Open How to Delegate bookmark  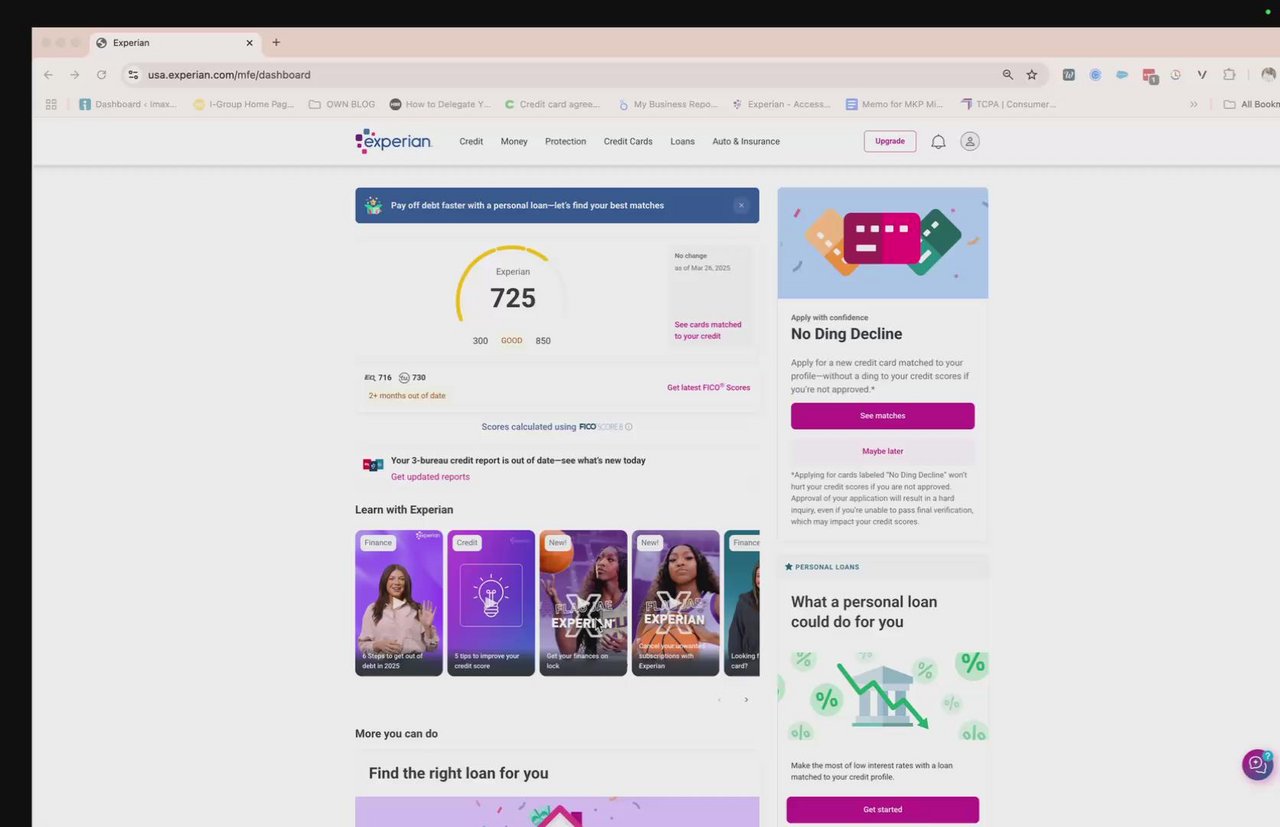coord(440,104)
